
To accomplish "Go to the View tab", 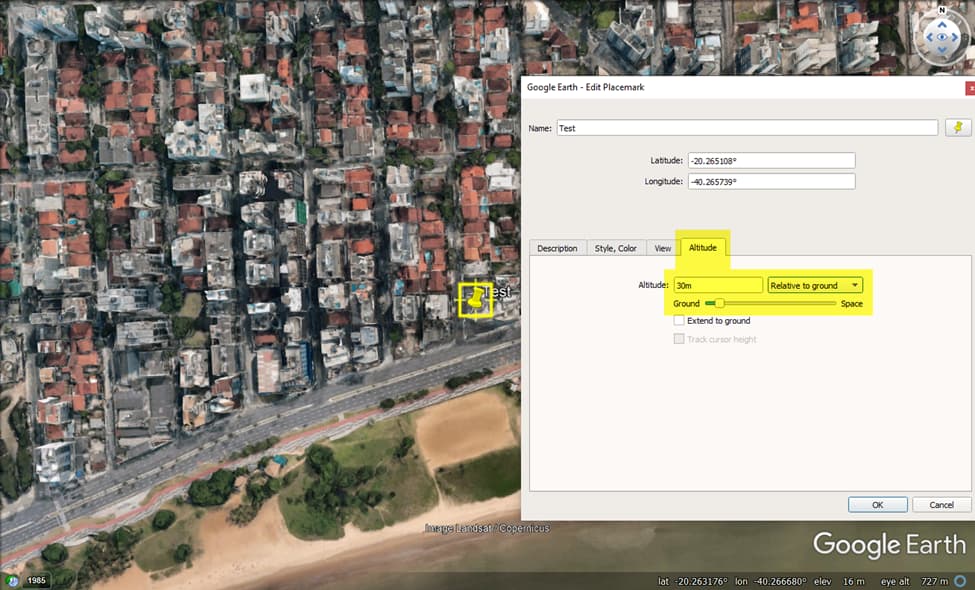I will point(663,248).
